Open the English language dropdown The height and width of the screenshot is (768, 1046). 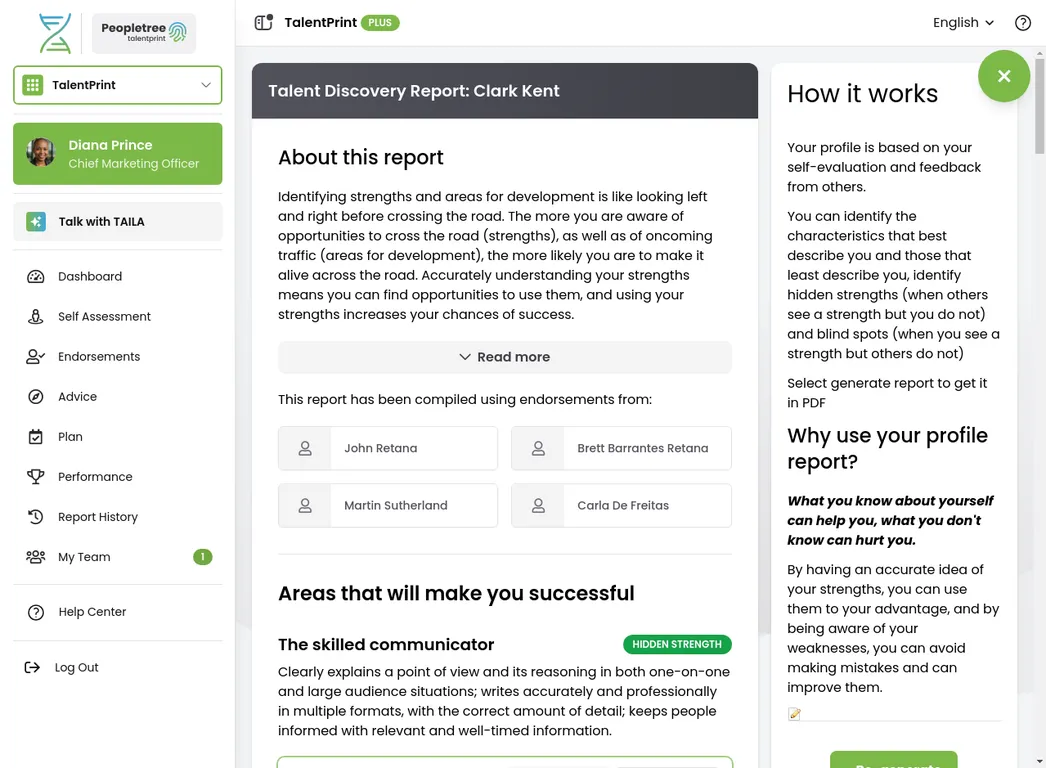963,23
